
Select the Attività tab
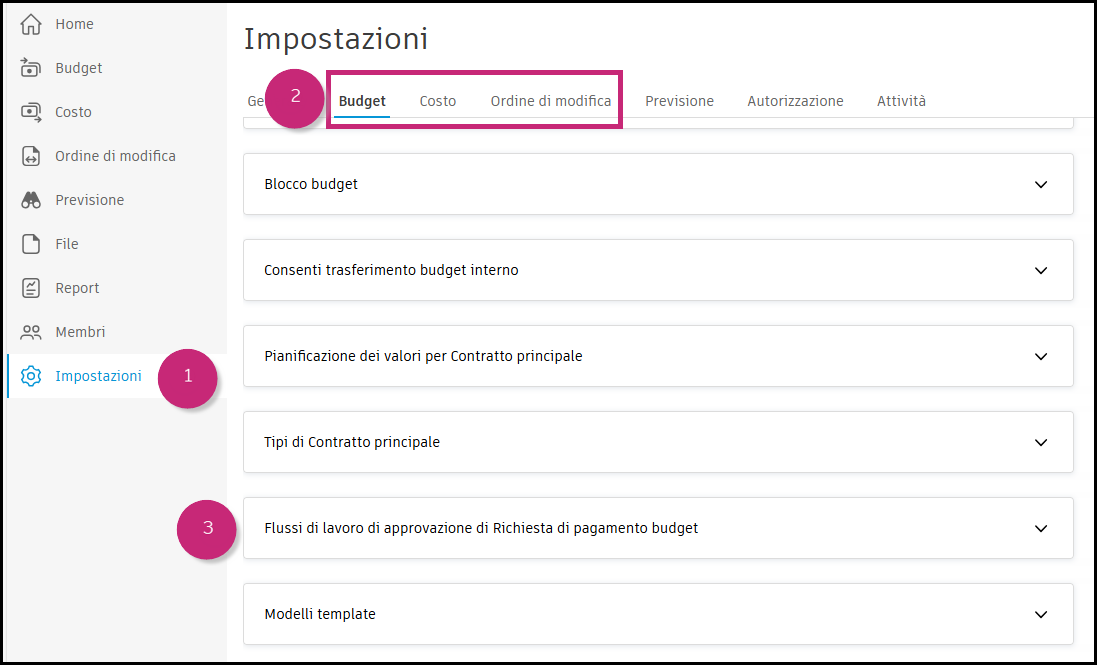click(x=900, y=100)
